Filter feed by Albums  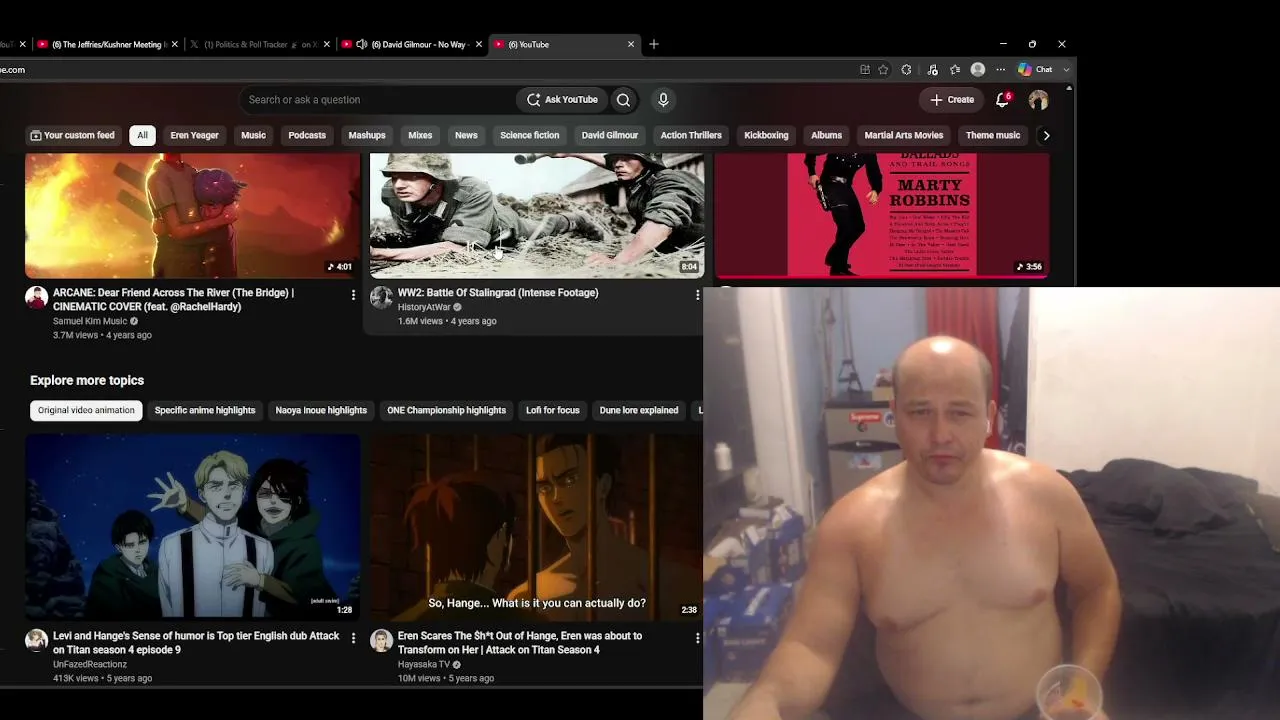point(826,135)
